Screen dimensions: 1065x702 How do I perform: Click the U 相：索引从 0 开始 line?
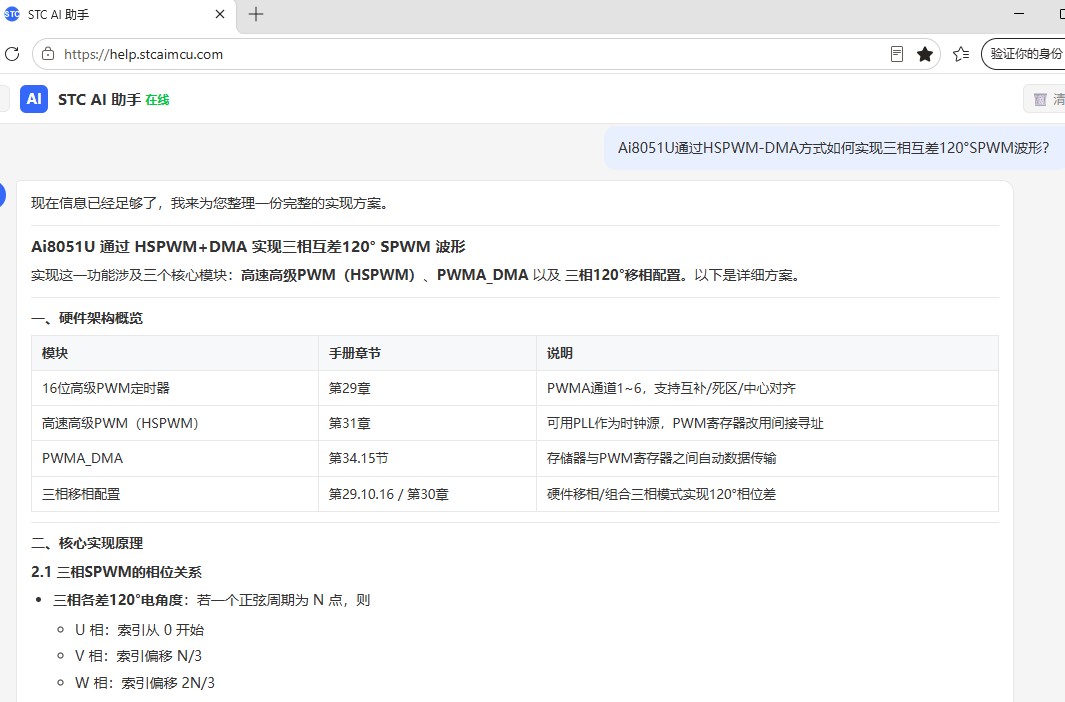[139, 630]
